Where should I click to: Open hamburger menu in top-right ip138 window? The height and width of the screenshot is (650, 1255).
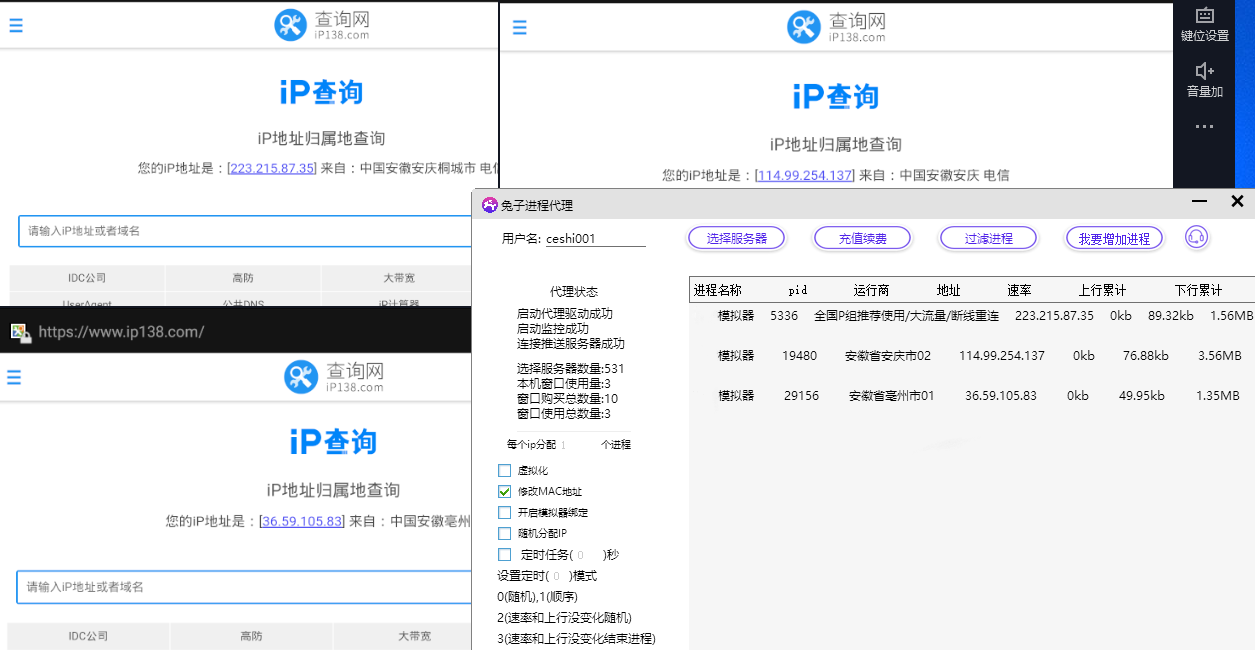click(x=519, y=28)
